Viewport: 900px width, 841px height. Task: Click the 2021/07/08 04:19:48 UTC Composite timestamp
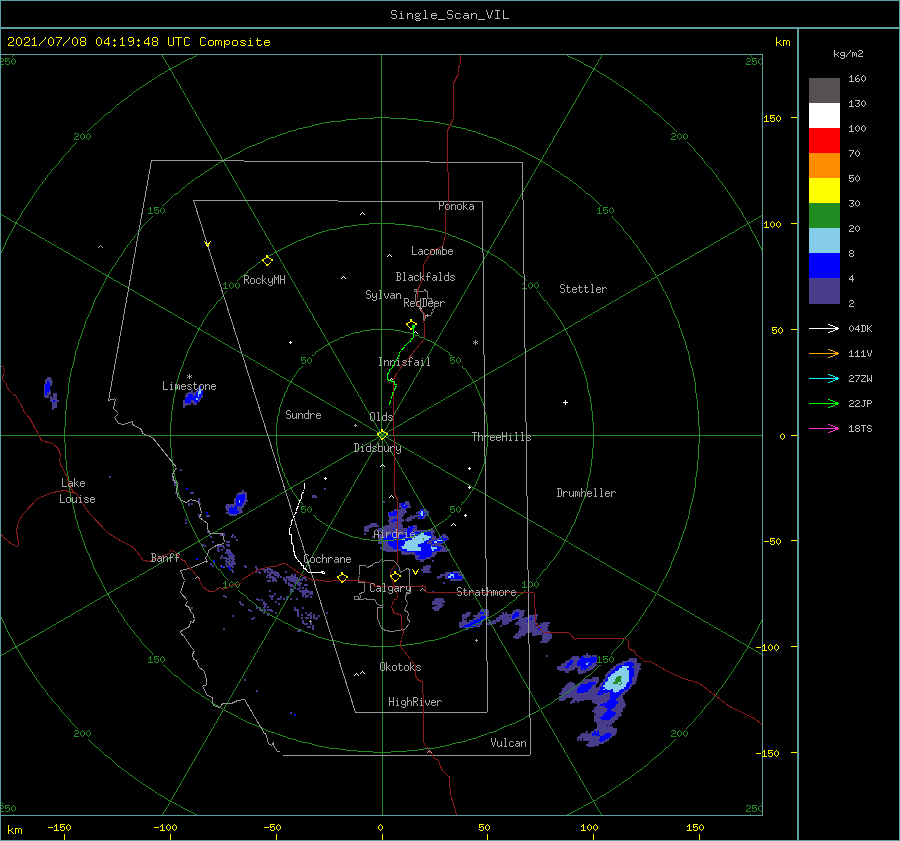tap(138, 42)
